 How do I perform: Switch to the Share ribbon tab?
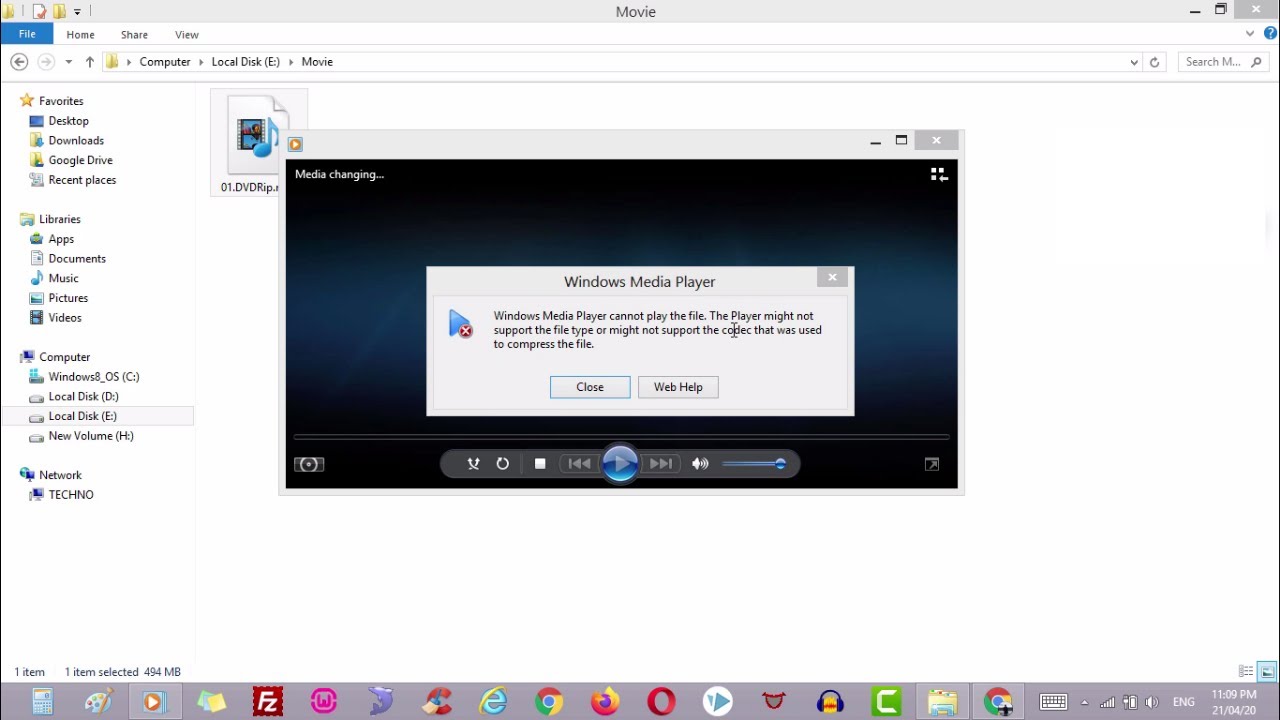(134, 35)
